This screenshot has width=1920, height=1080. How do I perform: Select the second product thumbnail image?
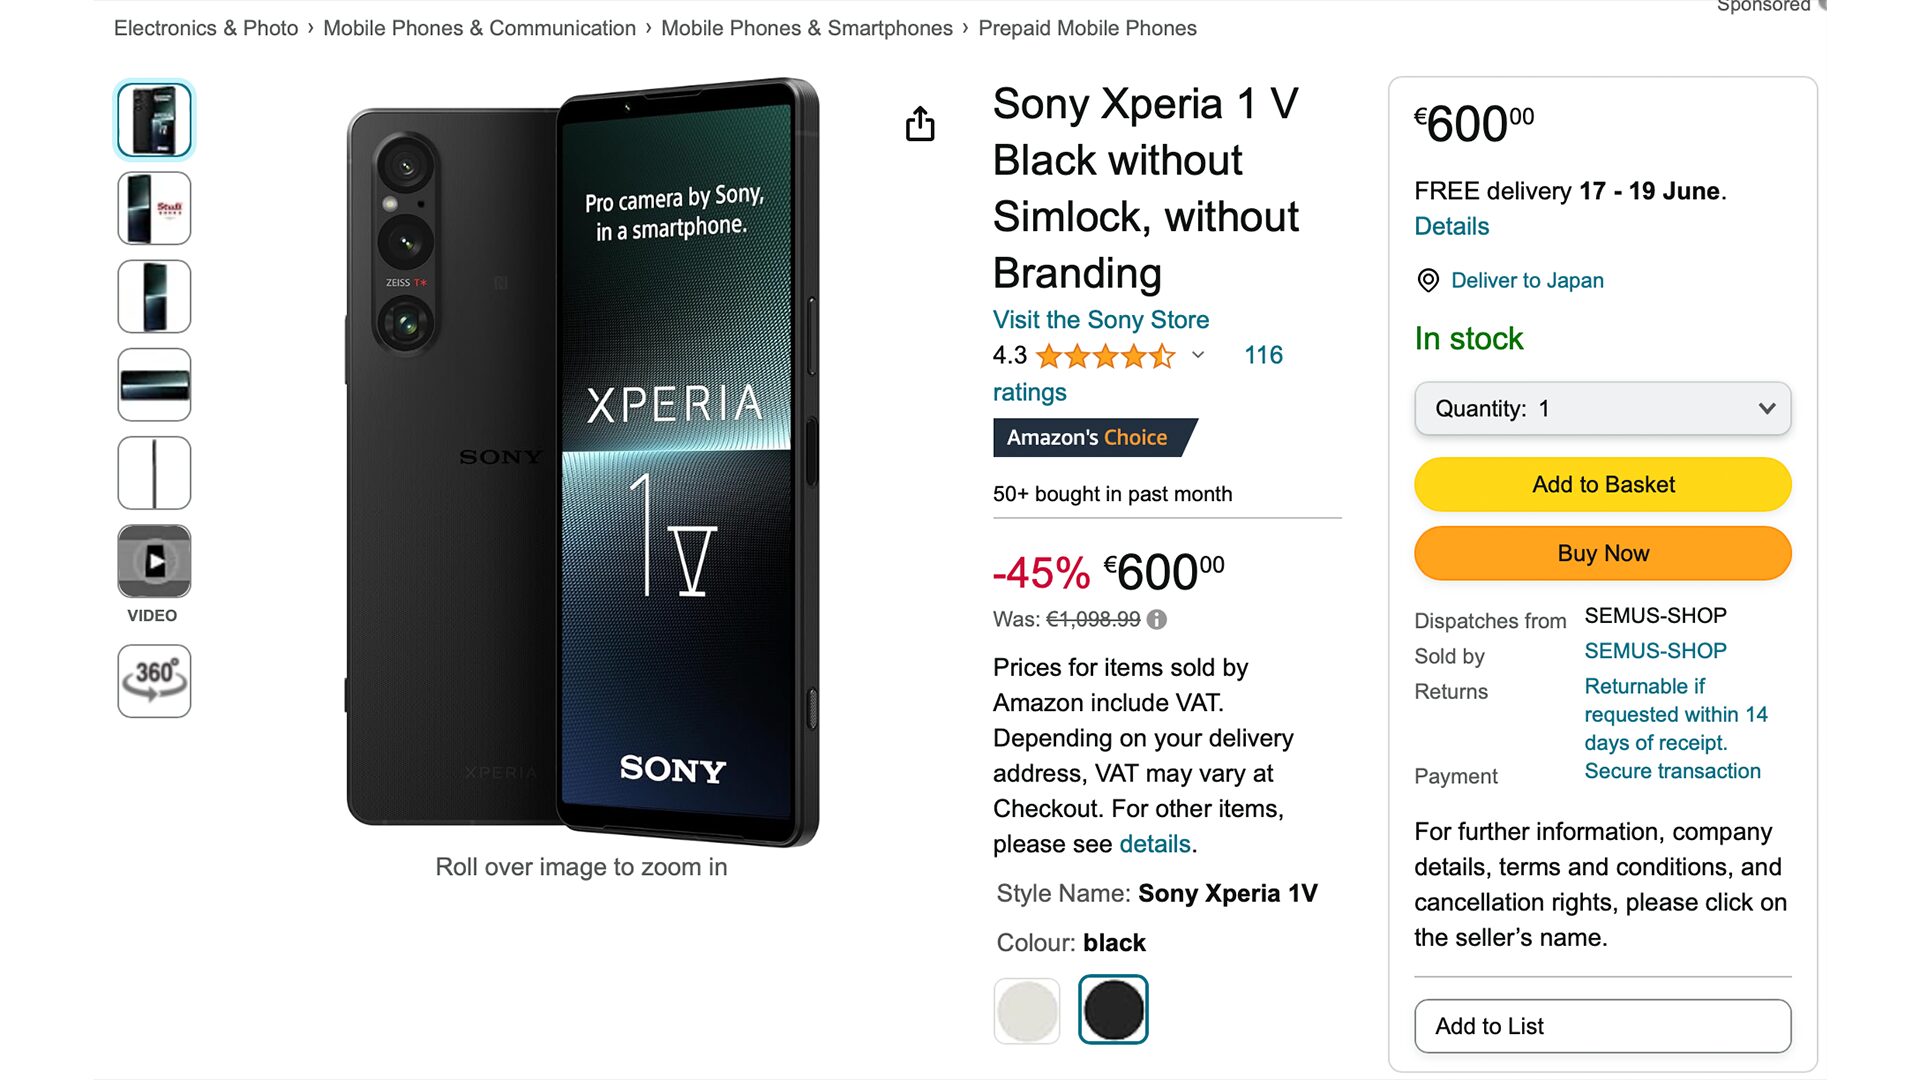pyautogui.click(x=154, y=208)
